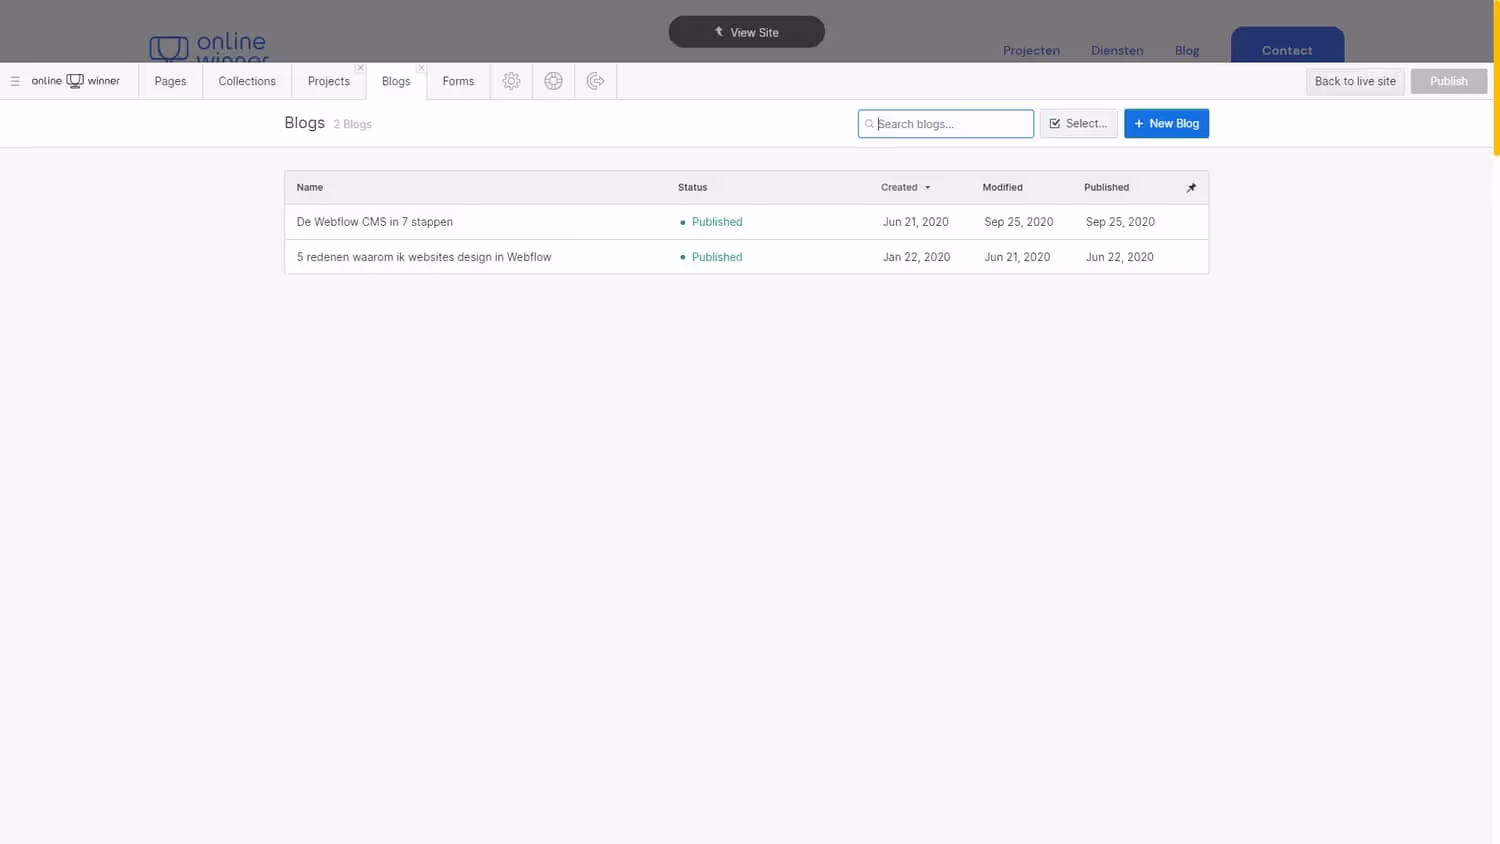The height and width of the screenshot is (844, 1500).
Task: Open '5 redenen waarom ik websites design' blog
Action: click(x=424, y=257)
